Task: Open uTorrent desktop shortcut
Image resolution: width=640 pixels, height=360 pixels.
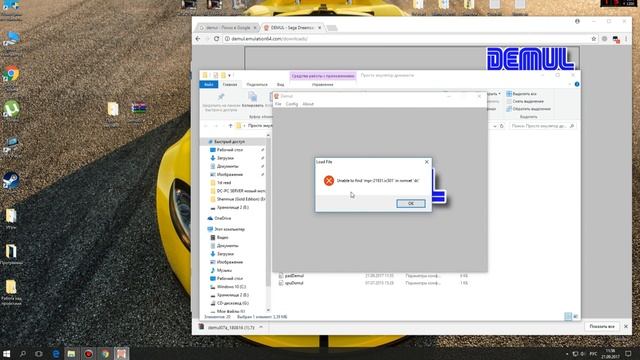Action: [x=11, y=109]
